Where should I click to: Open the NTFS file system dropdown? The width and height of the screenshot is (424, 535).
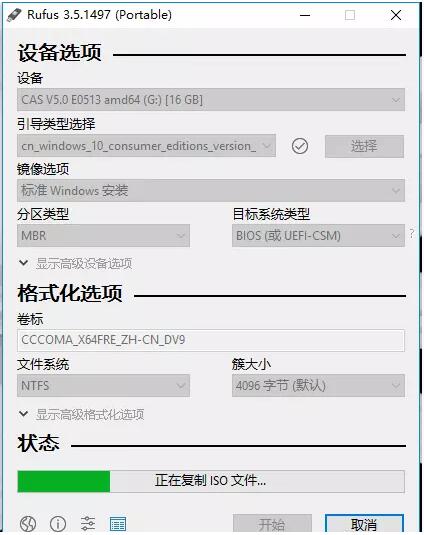[x=103, y=386]
